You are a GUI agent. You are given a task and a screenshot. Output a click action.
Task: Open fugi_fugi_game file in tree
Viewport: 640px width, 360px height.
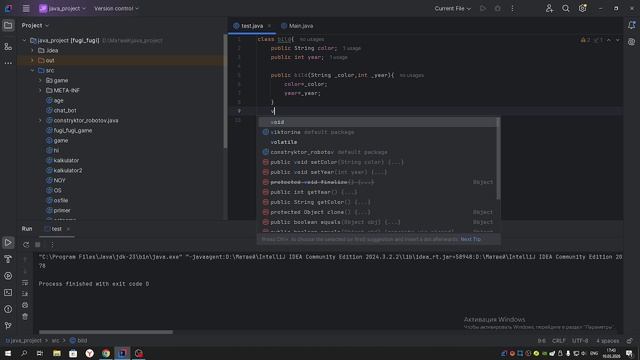click(x=73, y=131)
